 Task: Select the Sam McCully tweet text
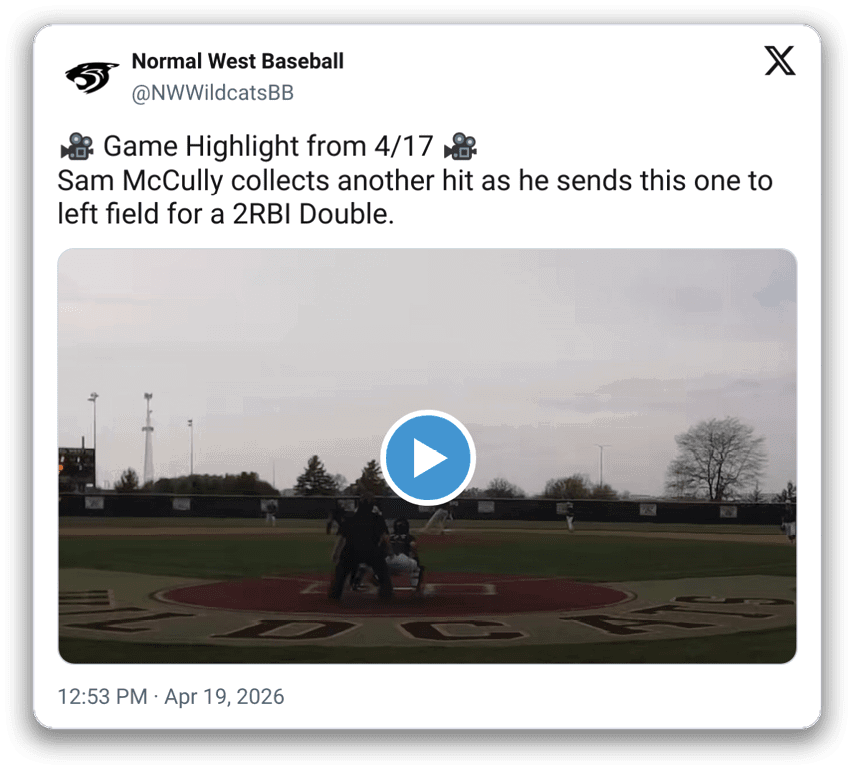tap(415, 197)
